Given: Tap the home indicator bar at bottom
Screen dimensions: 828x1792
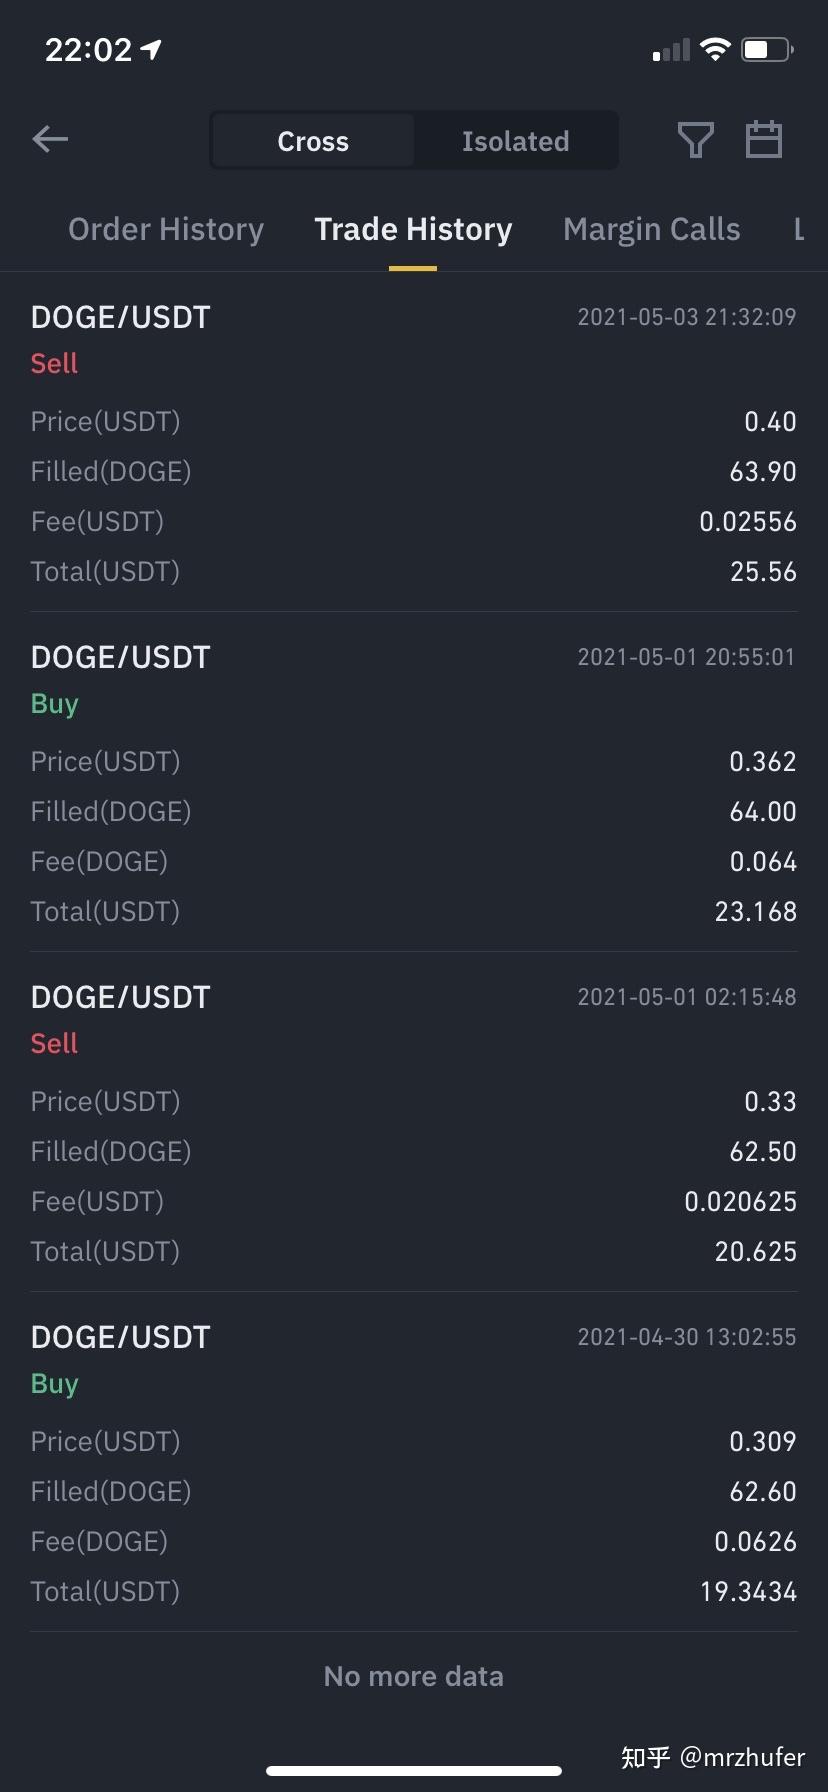Looking at the screenshot, I should (x=413, y=1771).
